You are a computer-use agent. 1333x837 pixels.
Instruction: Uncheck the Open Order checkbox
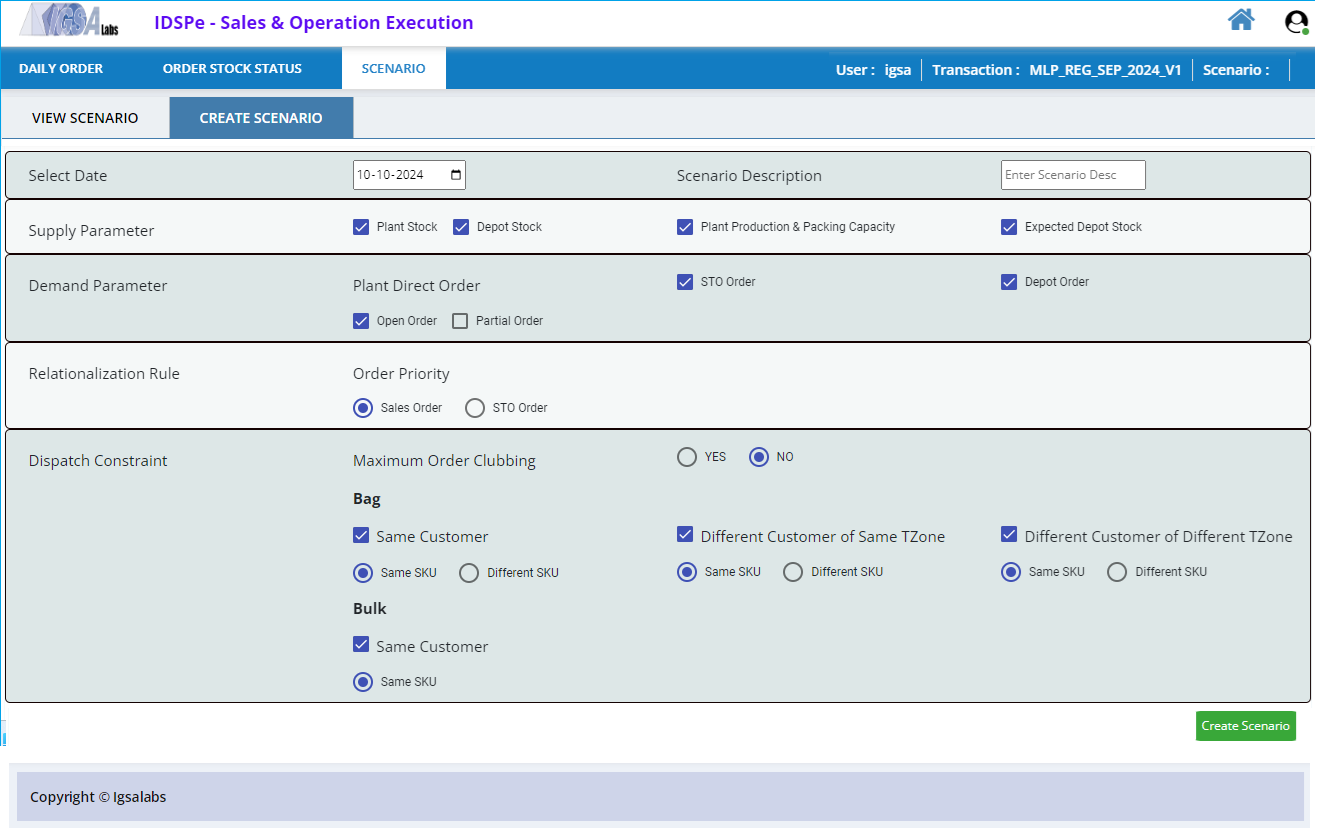[361, 321]
